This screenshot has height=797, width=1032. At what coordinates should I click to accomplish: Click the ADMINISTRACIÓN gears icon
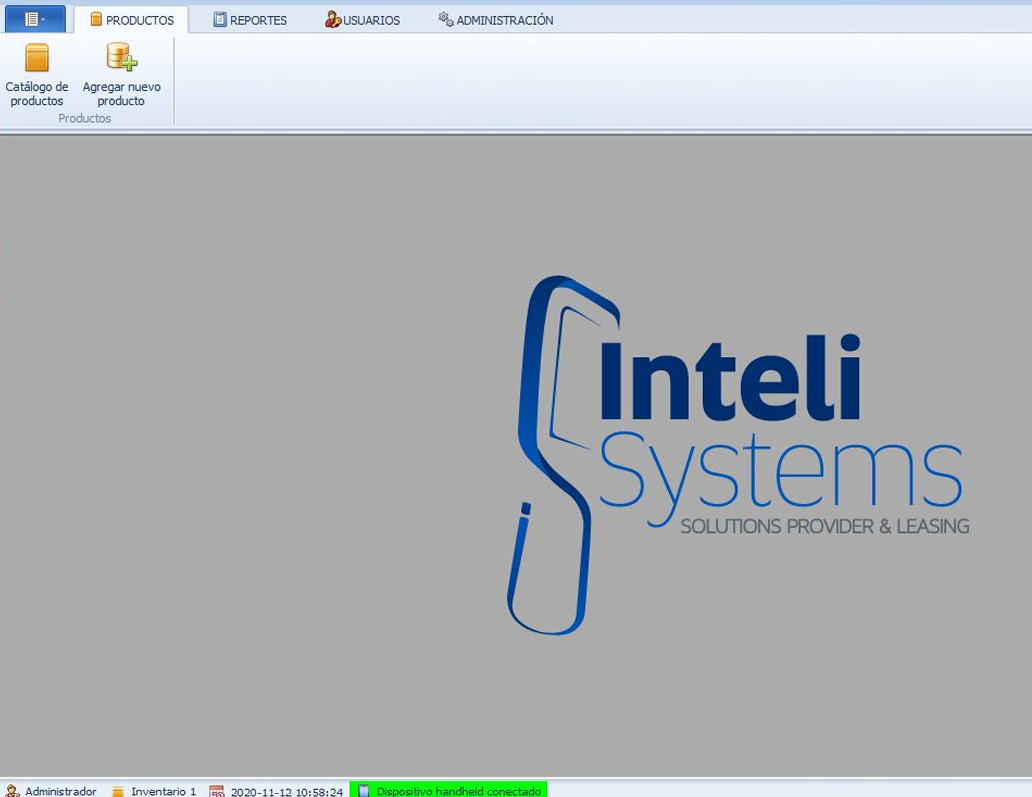coord(446,19)
